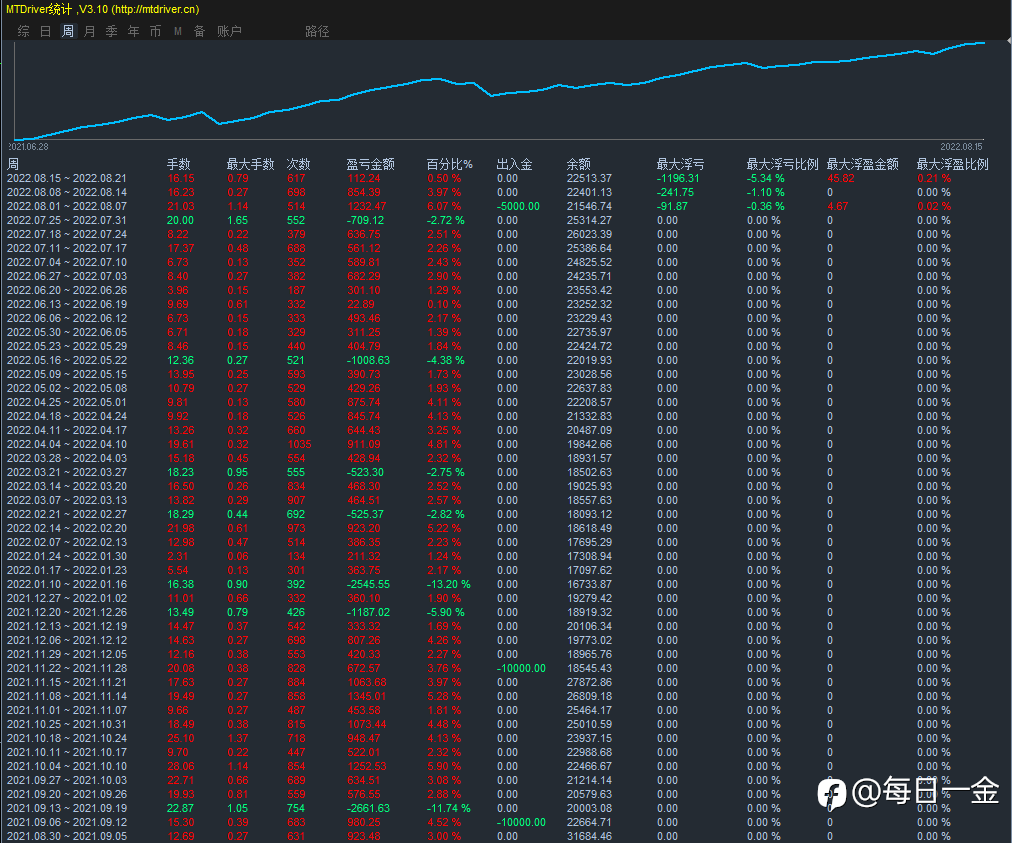The width and height of the screenshot is (1012, 844).
Task: Click the 周 column header in the table
Action: 13,165
